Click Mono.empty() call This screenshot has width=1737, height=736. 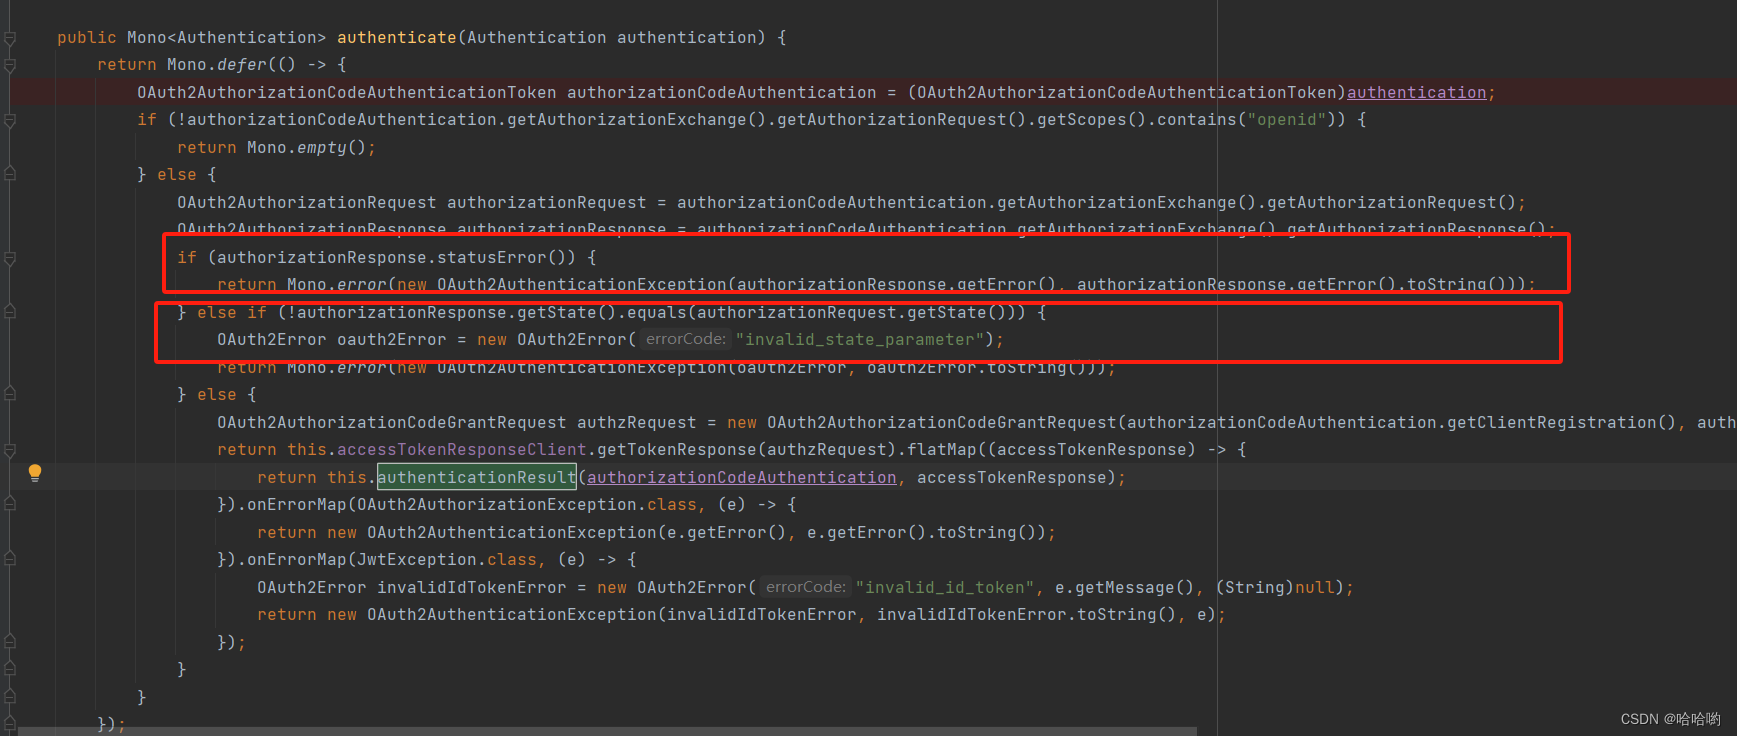[307, 147]
